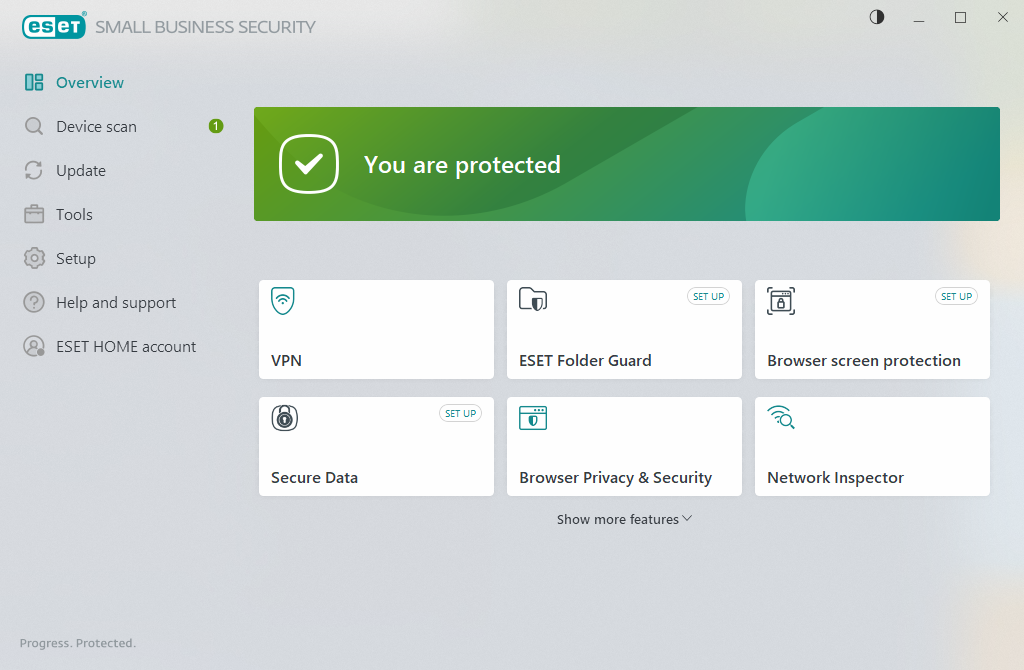Click the Device scan magnifier icon
This screenshot has width=1024, height=670.
(34, 126)
